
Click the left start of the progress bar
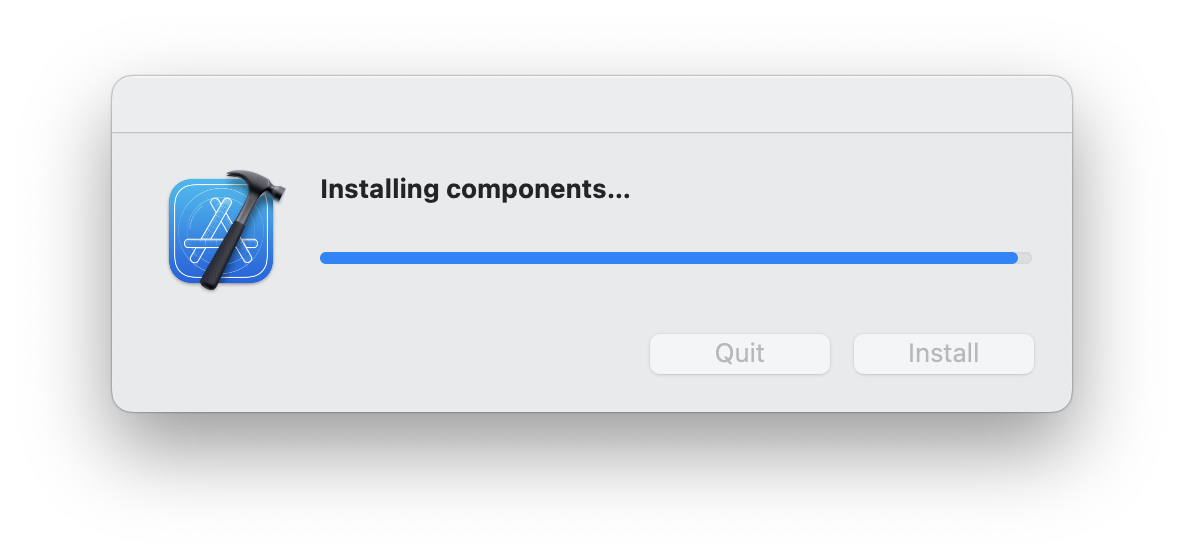pyautogui.click(x=326, y=258)
